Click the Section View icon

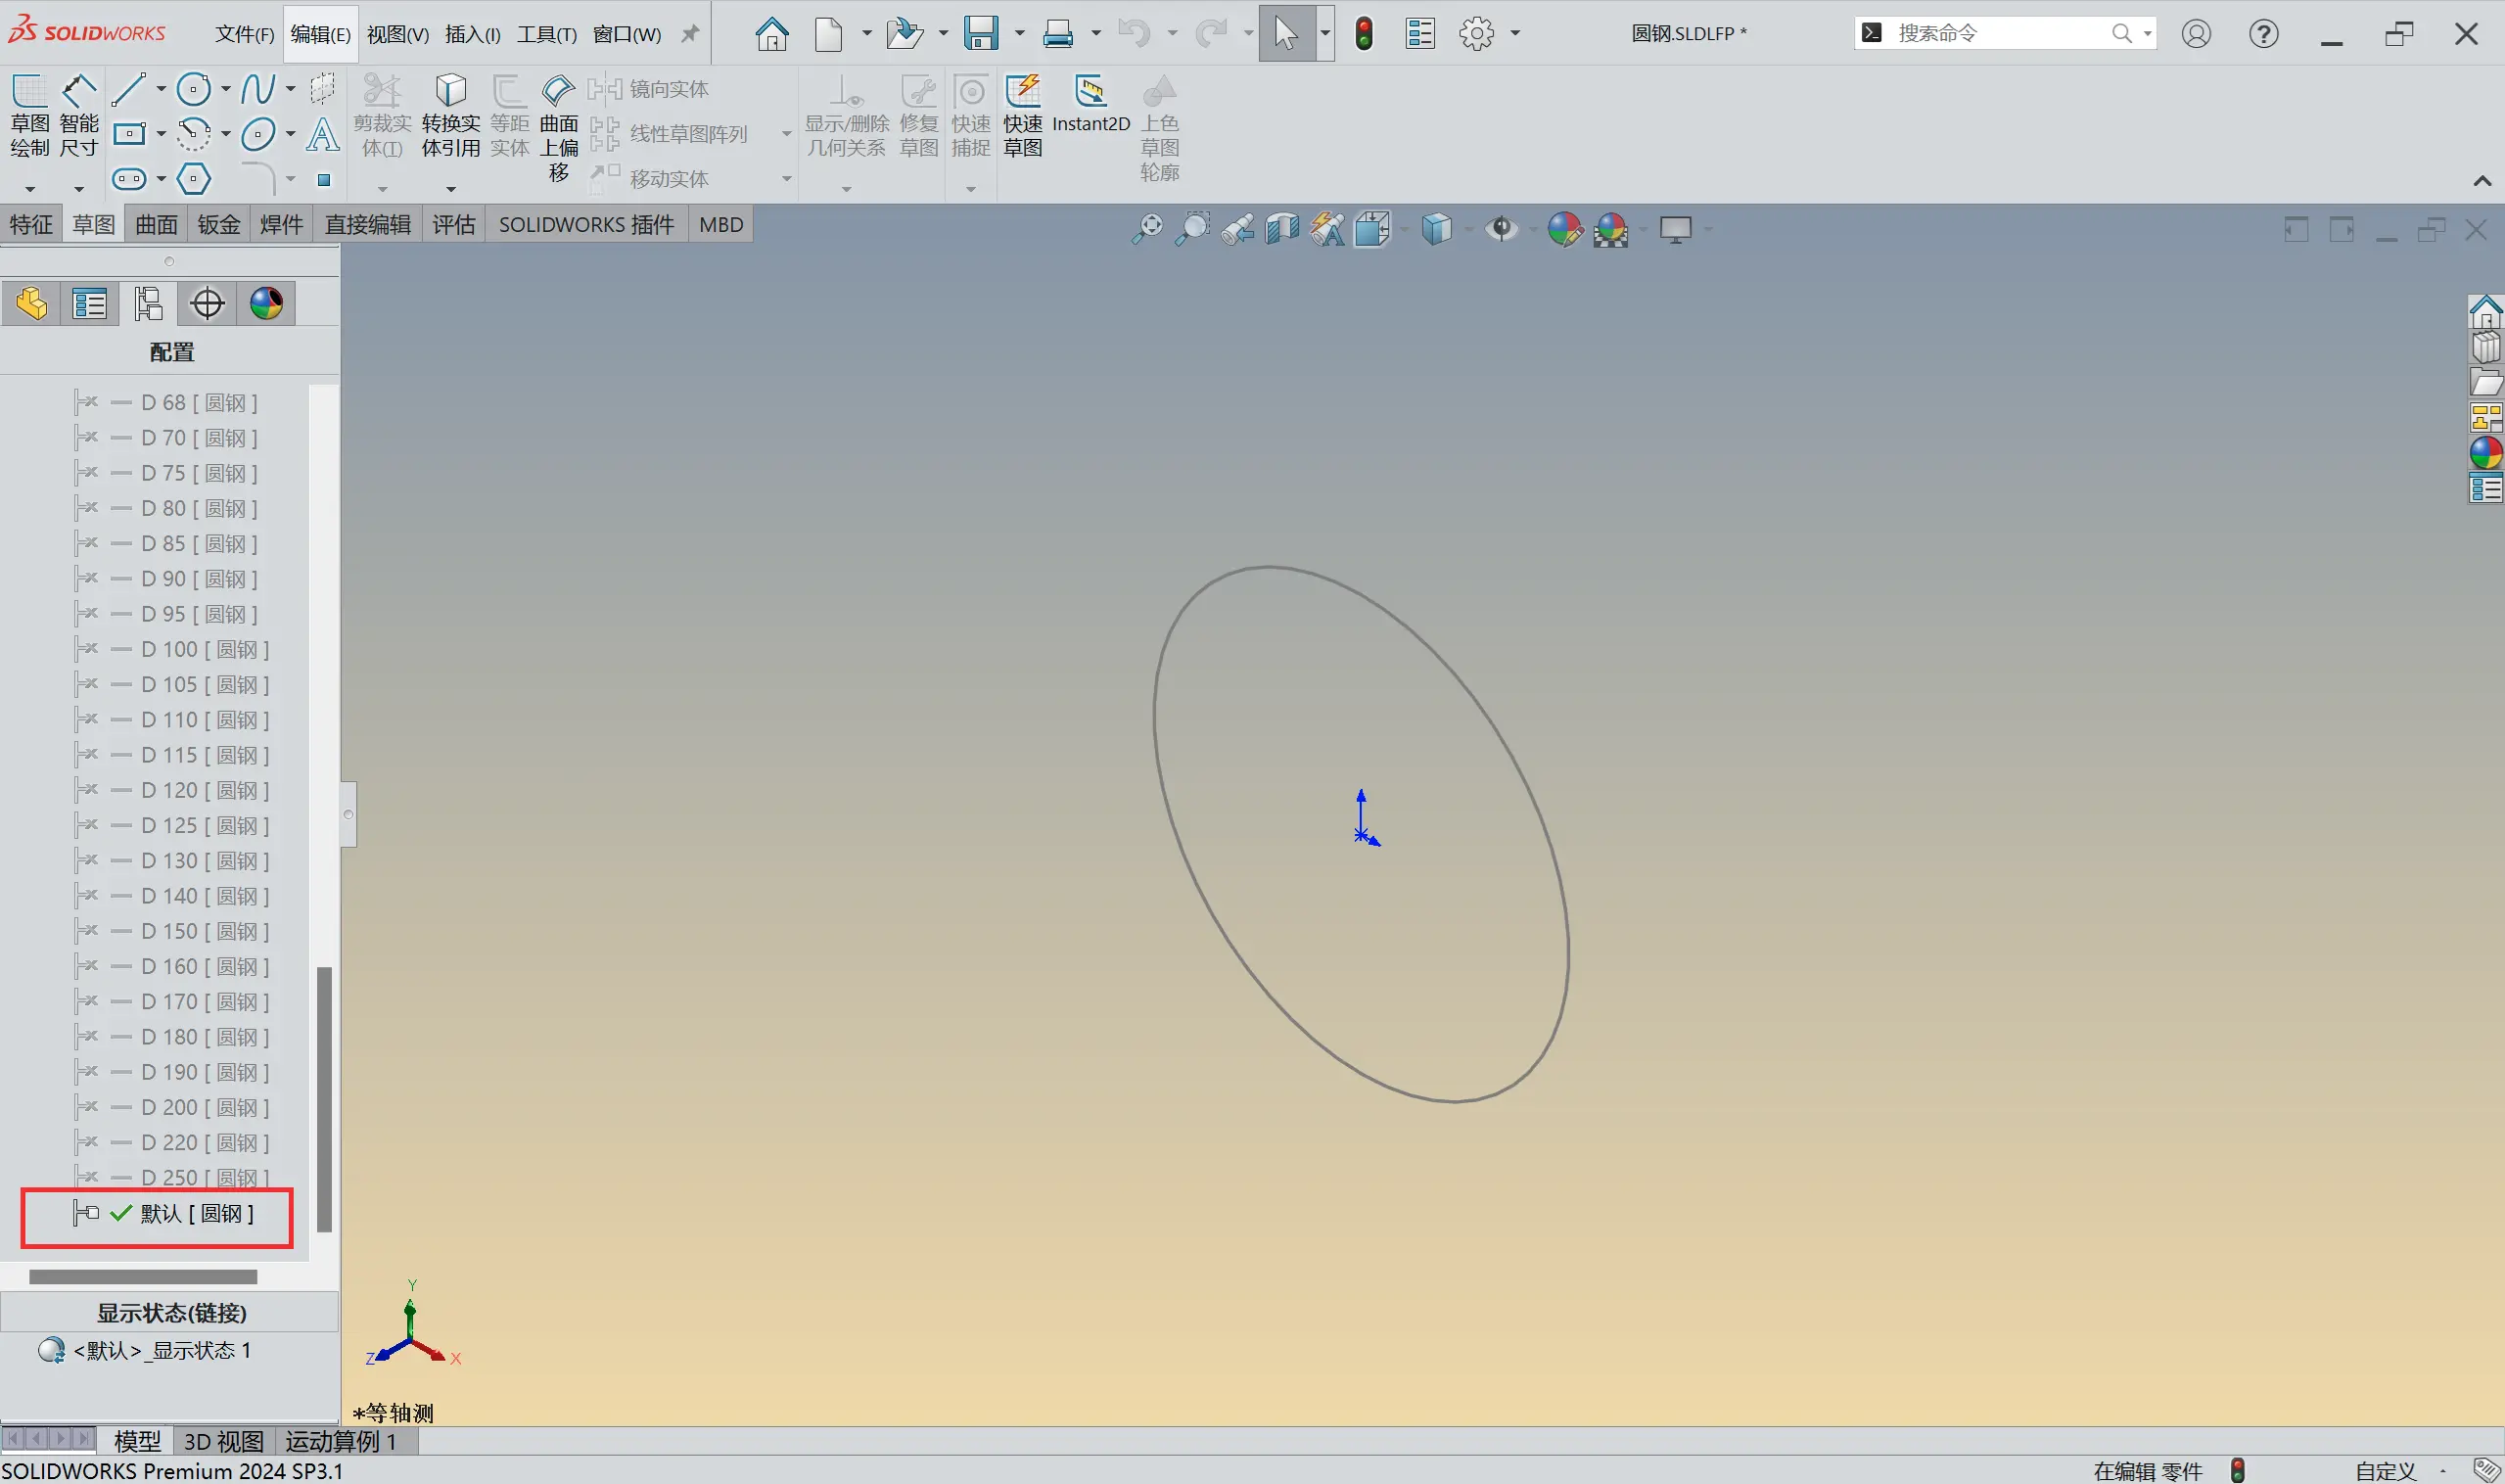(x=1281, y=229)
